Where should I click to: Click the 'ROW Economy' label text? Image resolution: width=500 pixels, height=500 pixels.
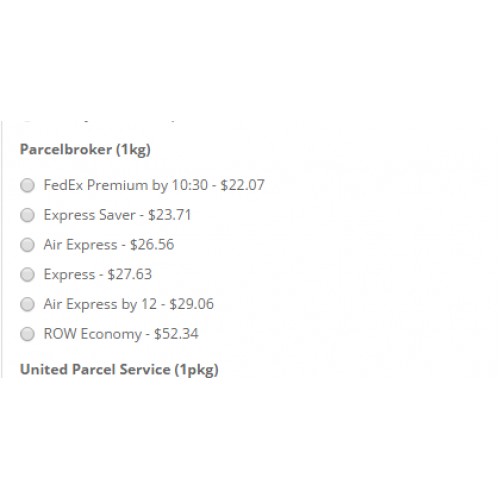coord(93,334)
